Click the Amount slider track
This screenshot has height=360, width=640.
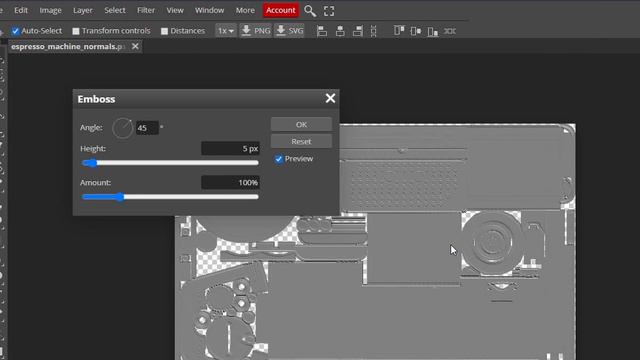click(170, 197)
